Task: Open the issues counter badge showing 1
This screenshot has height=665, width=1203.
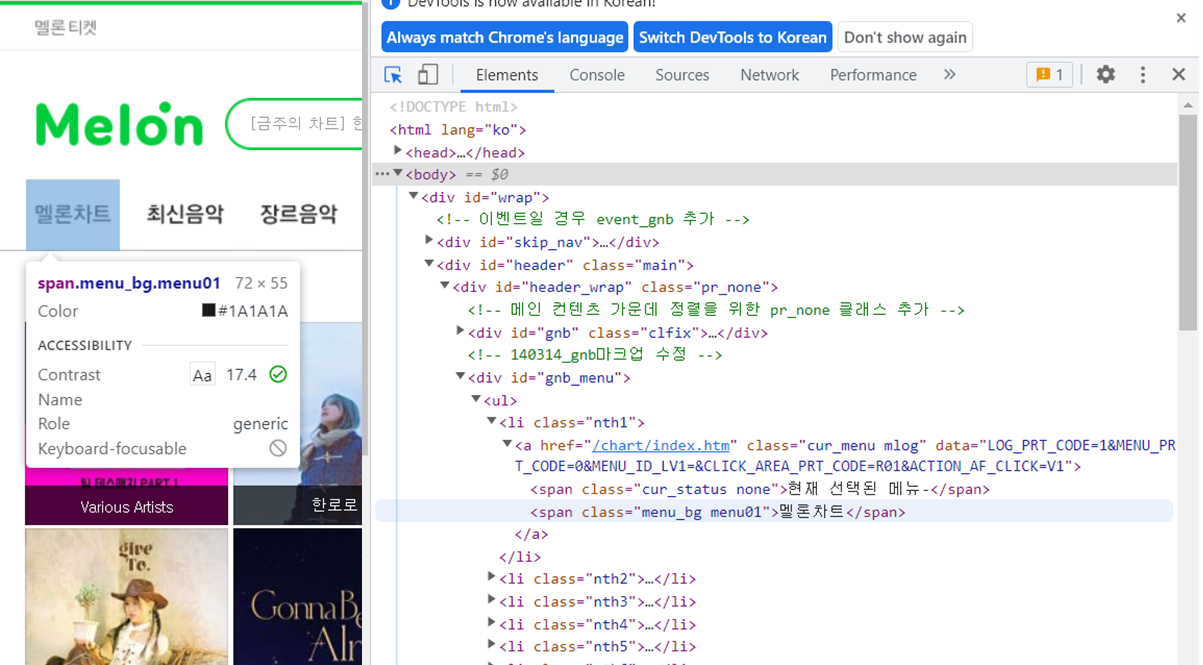Action: (1050, 75)
